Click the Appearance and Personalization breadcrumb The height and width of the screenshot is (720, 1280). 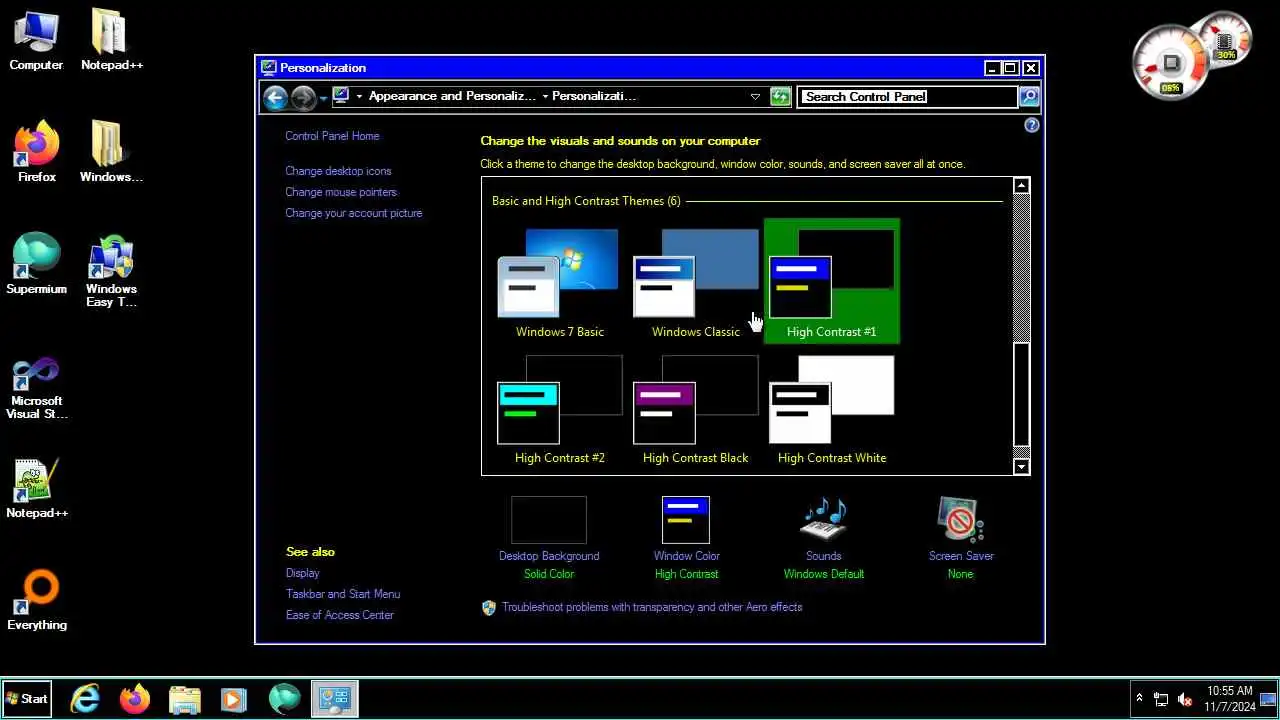452,96
